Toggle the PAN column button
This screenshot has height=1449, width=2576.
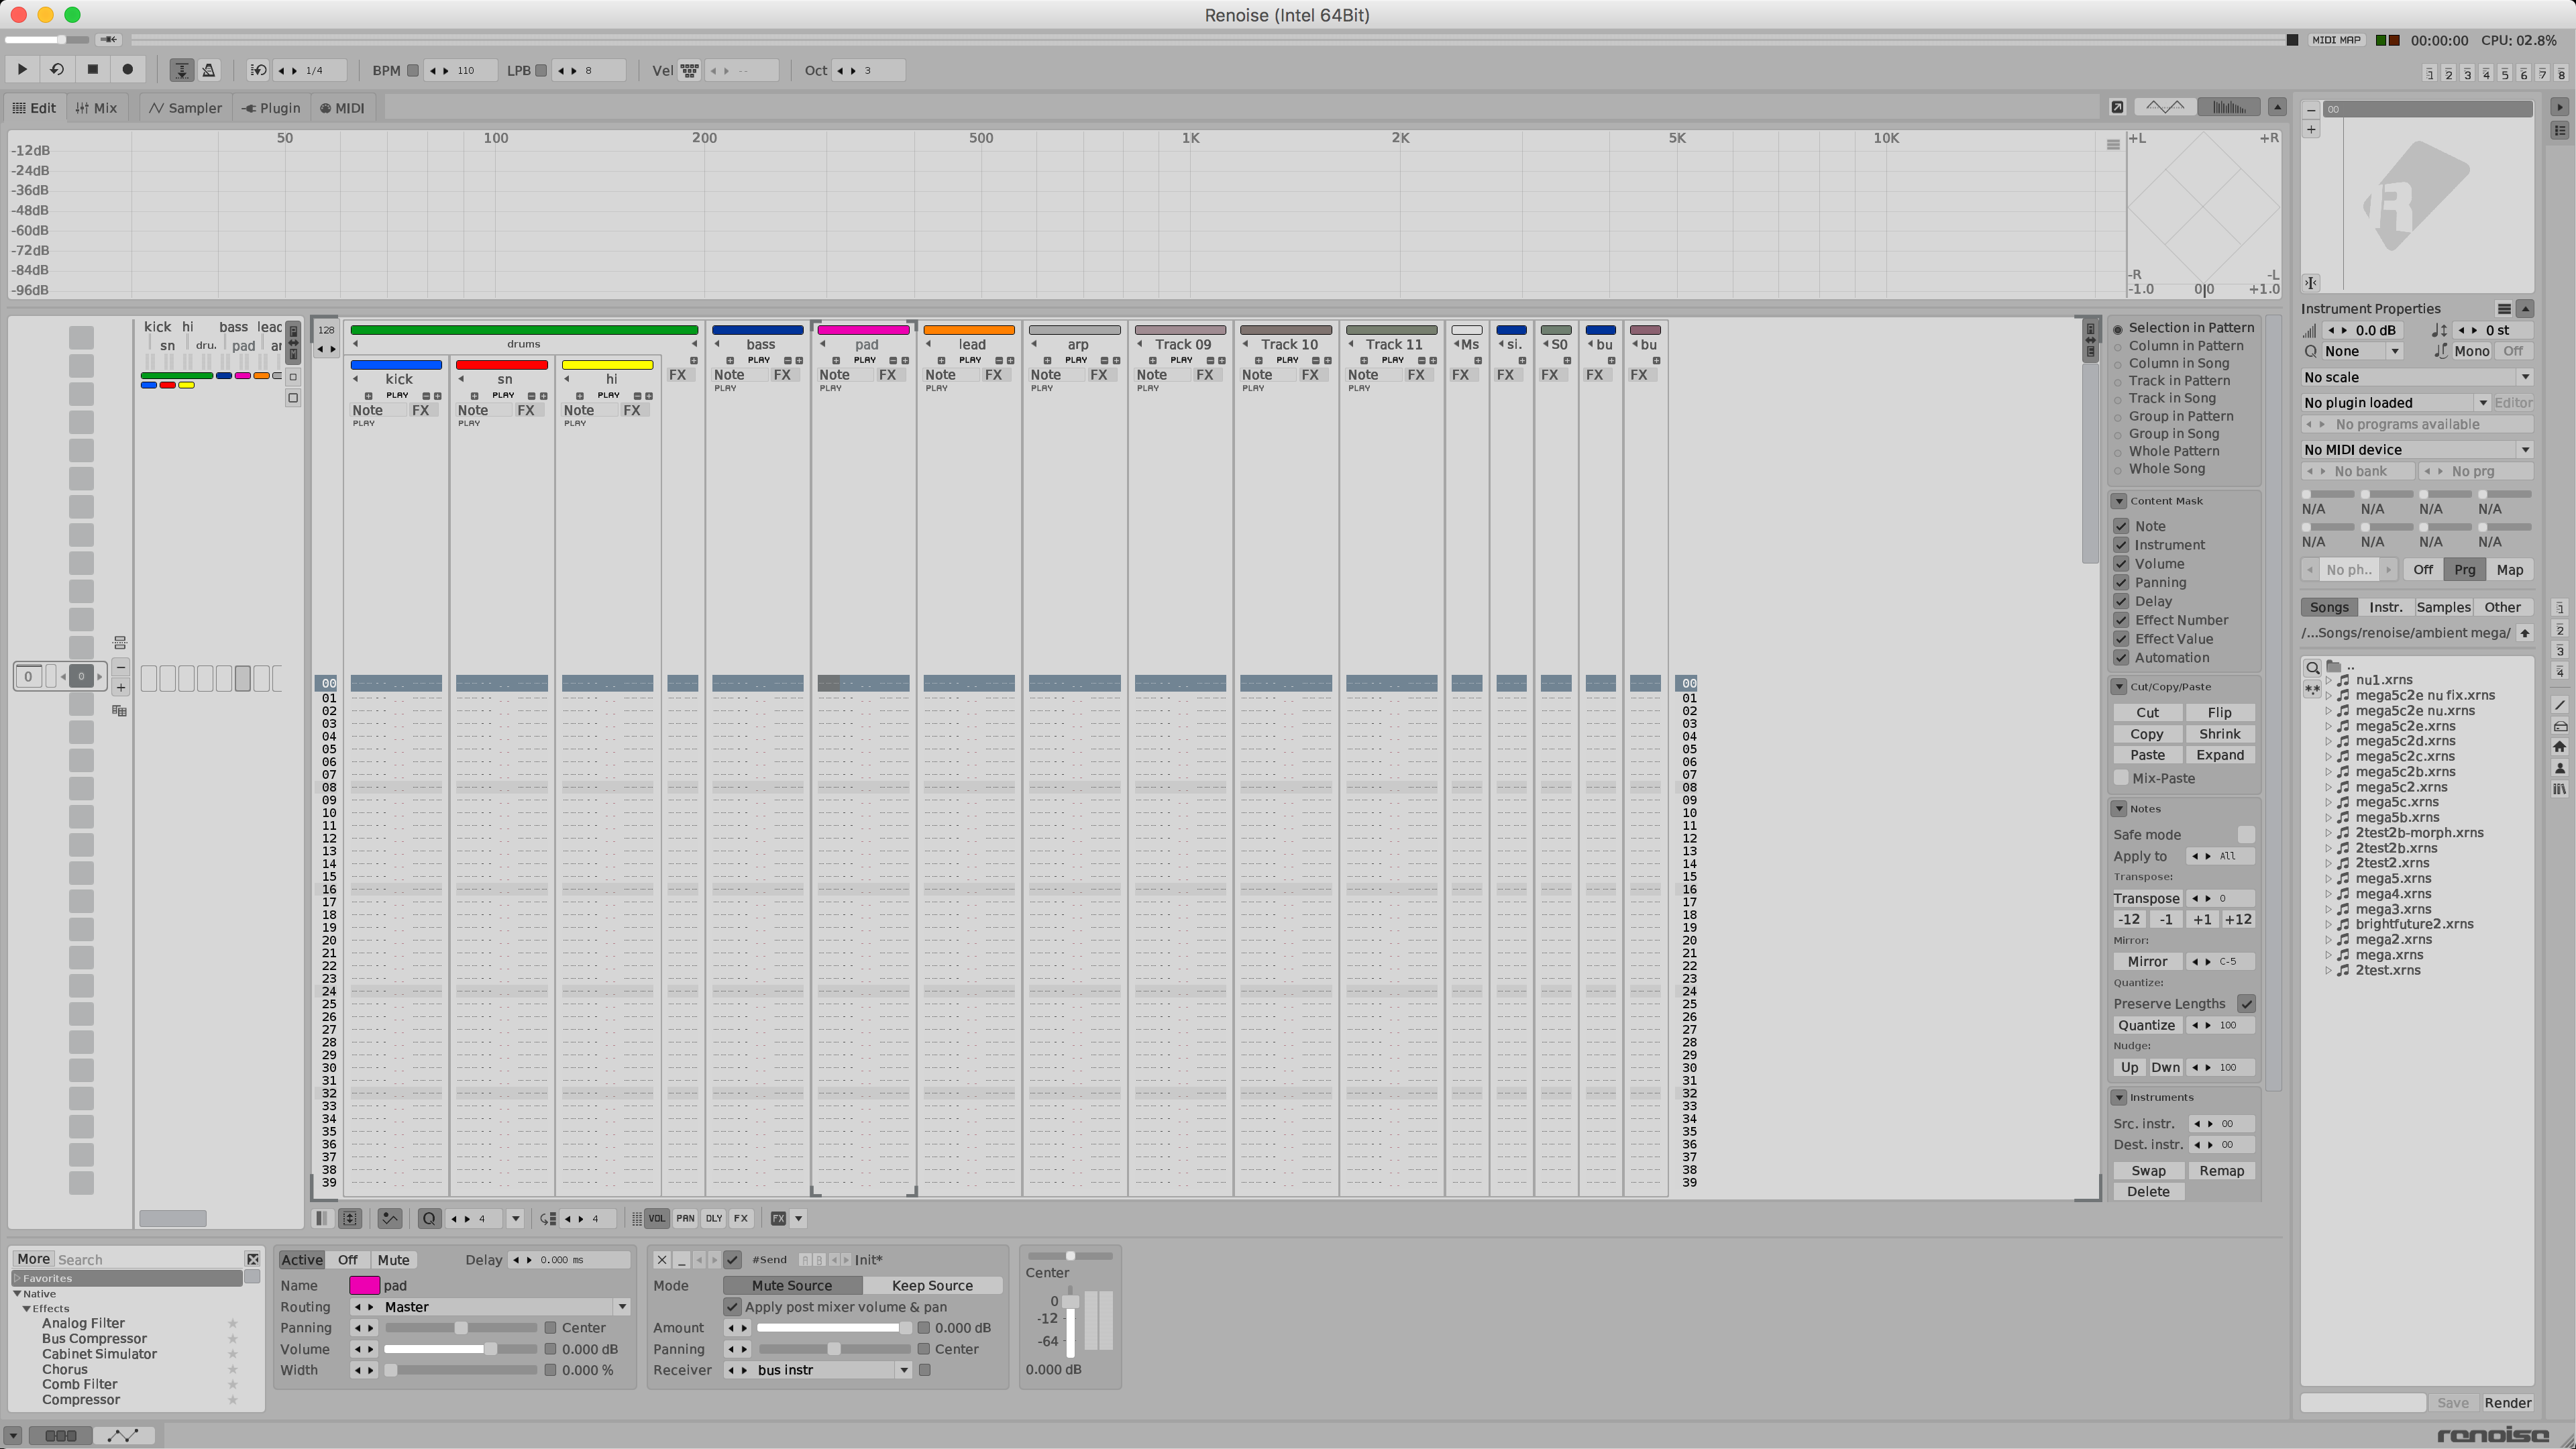coord(685,1218)
